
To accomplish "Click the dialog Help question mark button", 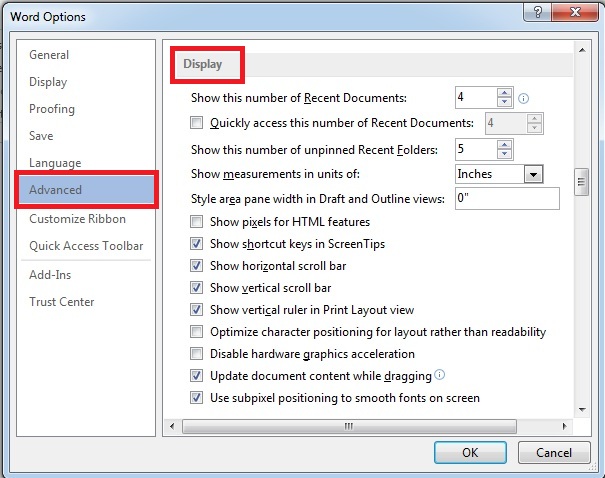I will pos(538,13).
